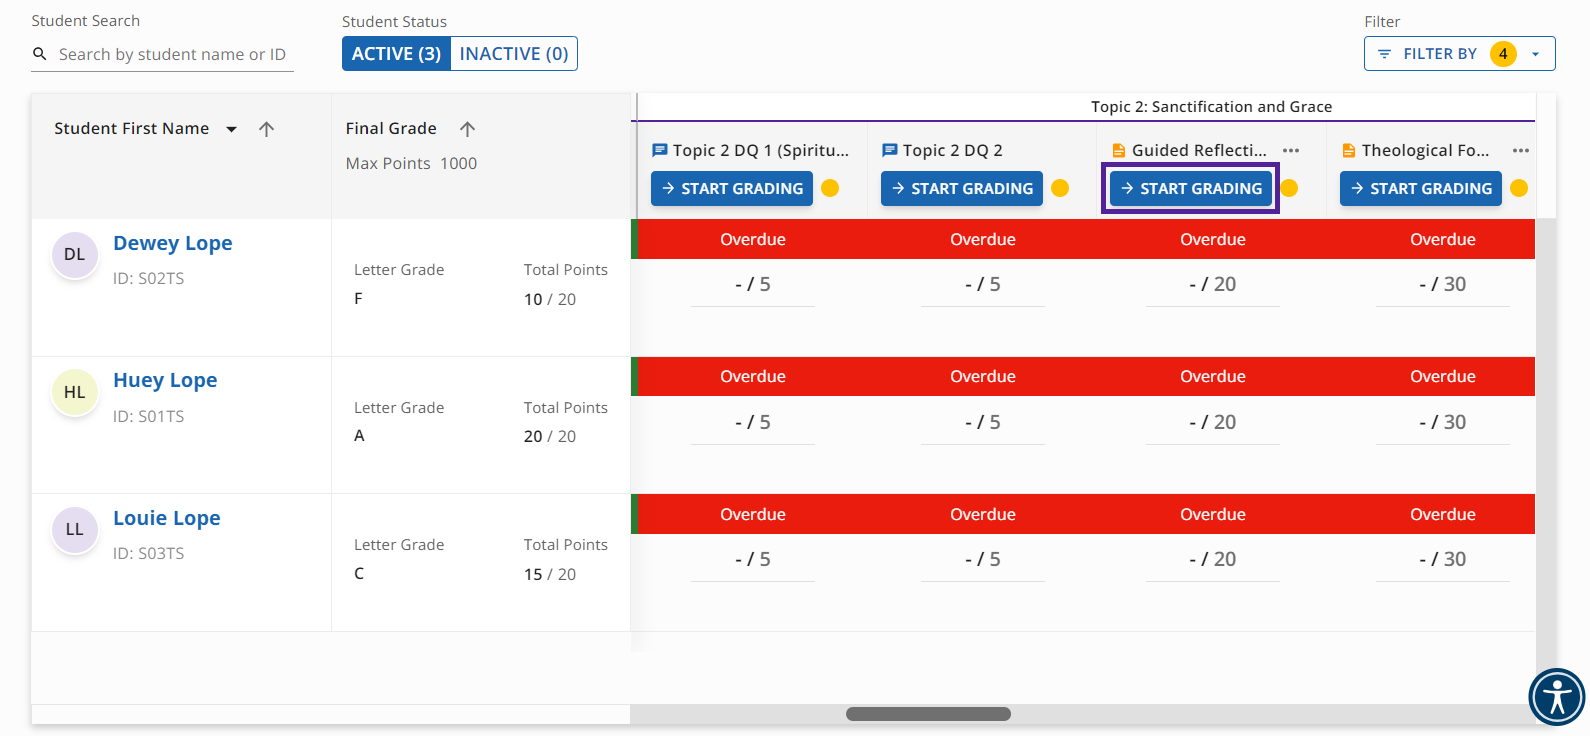This screenshot has width=1590, height=736.
Task: Click yellow status dot beside Theological Fo...
Action: pyautogui.click(x=1519, y=188)
